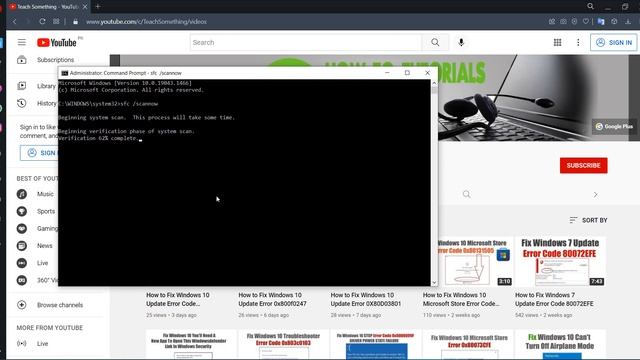Screen dimensions: 640x360
Task: Start voice search with the microphone
Action: (x=461, y=42)
